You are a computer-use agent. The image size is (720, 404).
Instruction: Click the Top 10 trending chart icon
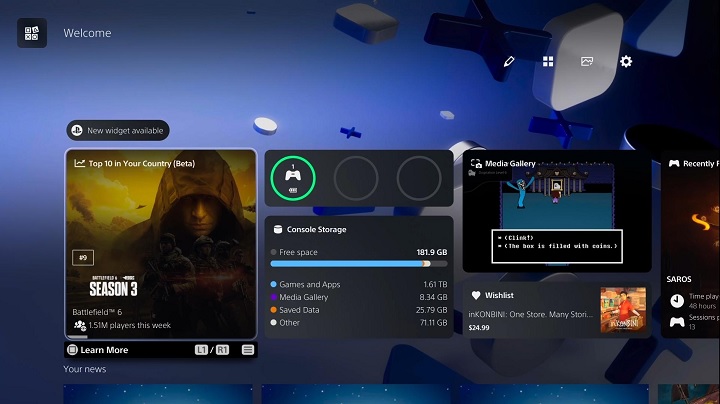(79, 163)
